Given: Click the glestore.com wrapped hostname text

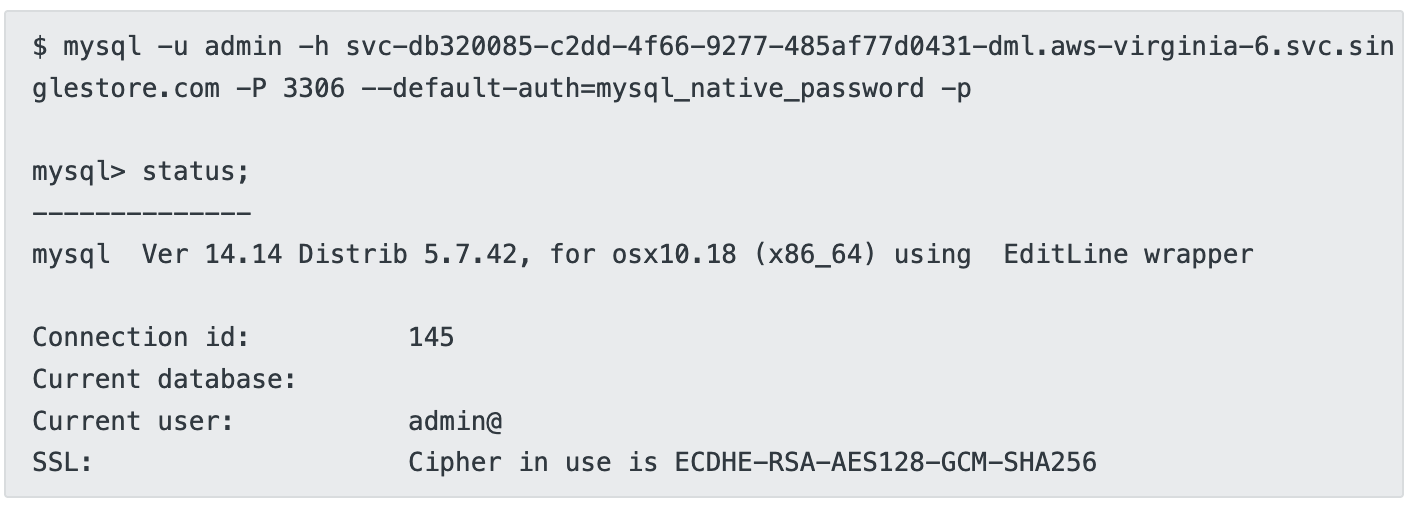Looking at the screenshot, I should 126,89.
